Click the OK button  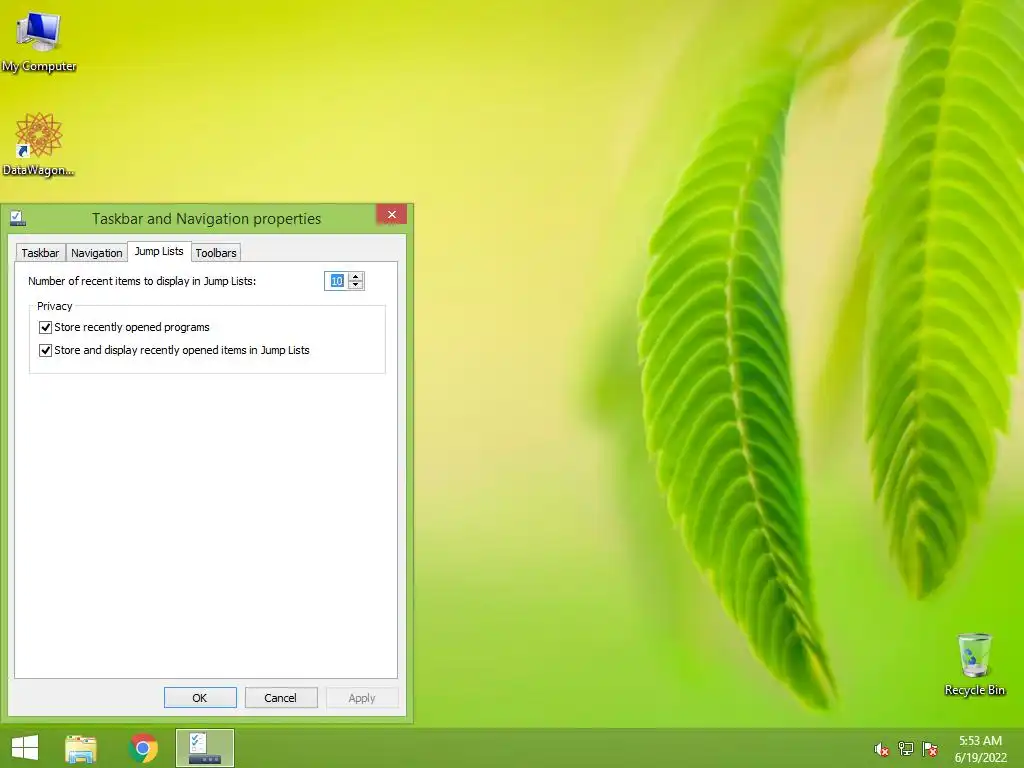pyautogui.click(x=200, y=697)
